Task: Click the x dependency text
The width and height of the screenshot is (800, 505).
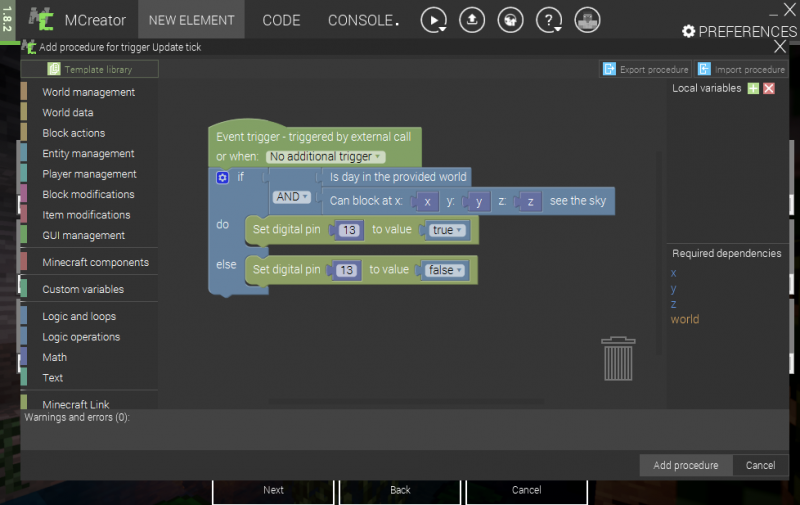Action: (x=673, y=273)
